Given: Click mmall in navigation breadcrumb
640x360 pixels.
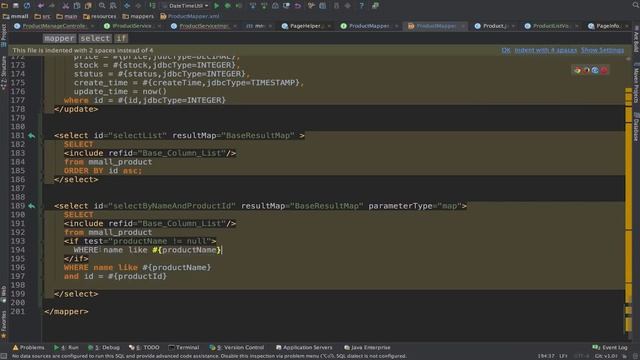Looking at the screenshot, I should click(x=16, y=16).
